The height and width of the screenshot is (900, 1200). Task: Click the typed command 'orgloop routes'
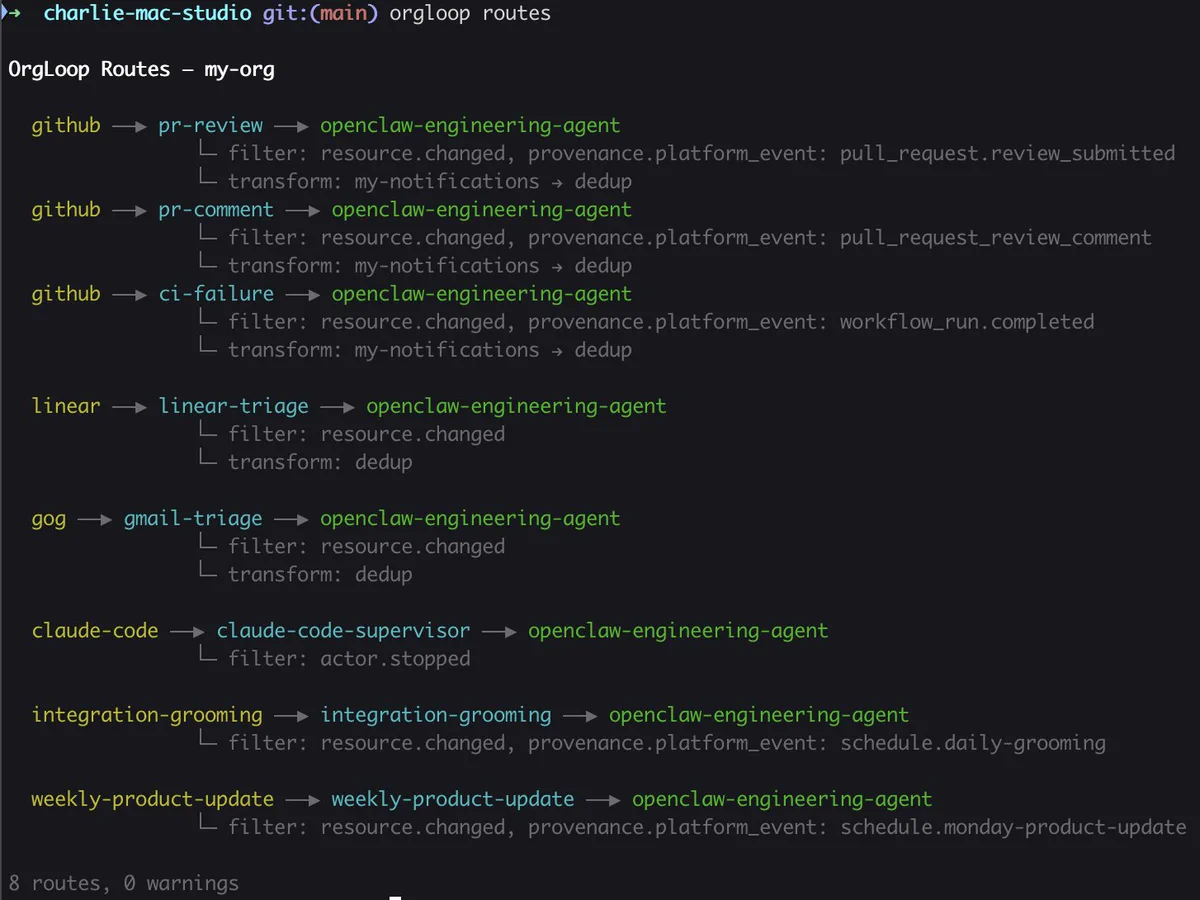click(470, 14)
